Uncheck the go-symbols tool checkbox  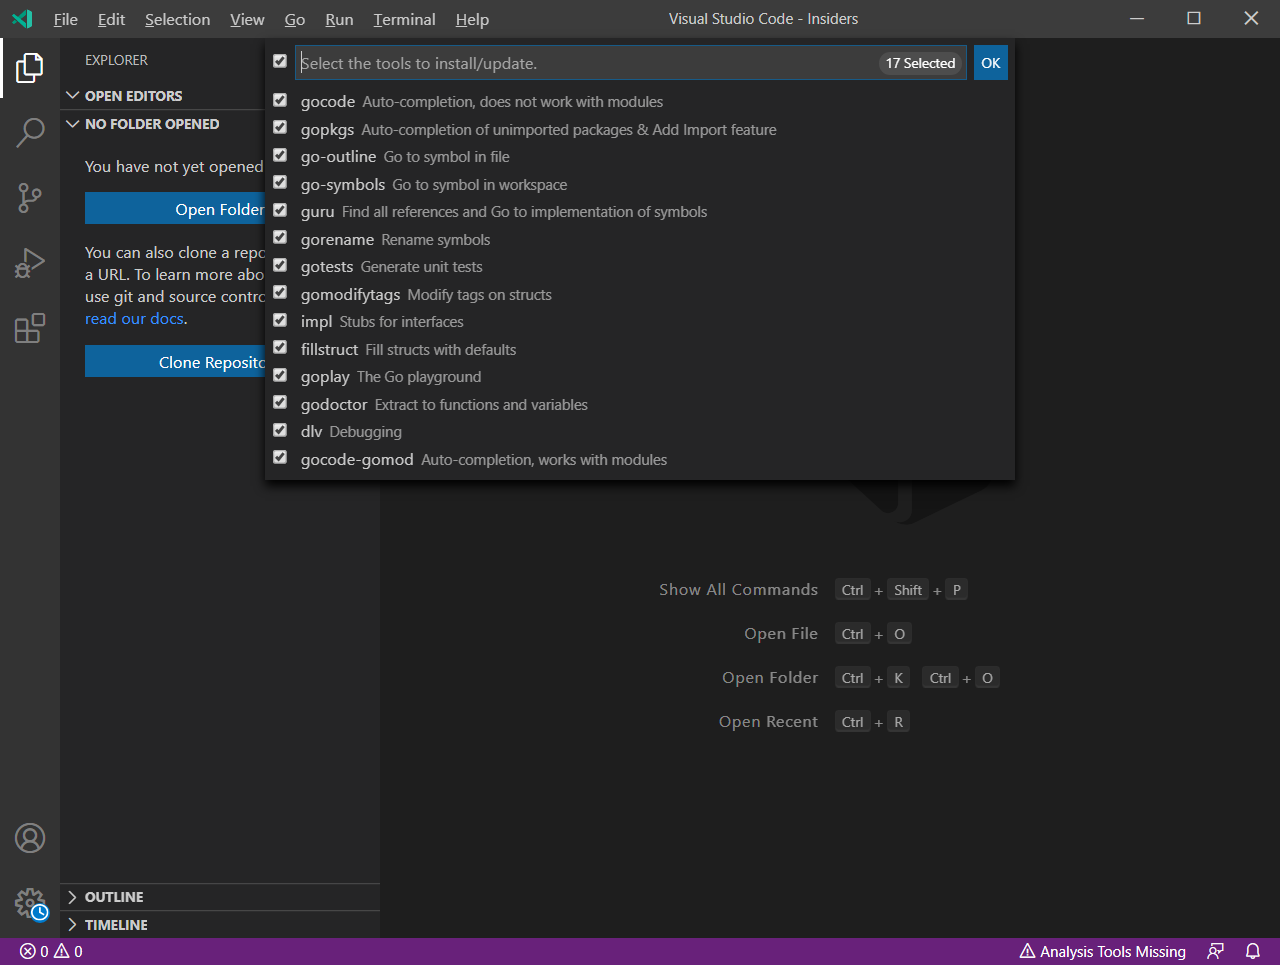pos(280,183)
